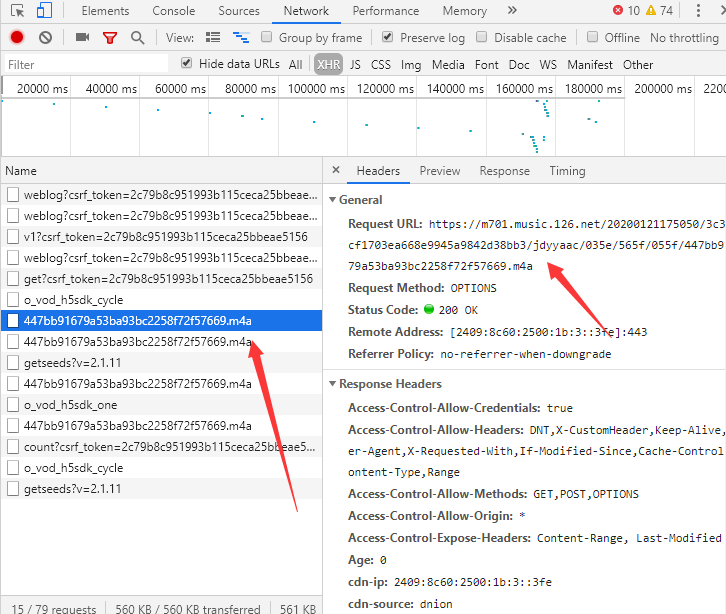Close the request details pane
Viewport: 726px width, 614px height.
336,170
